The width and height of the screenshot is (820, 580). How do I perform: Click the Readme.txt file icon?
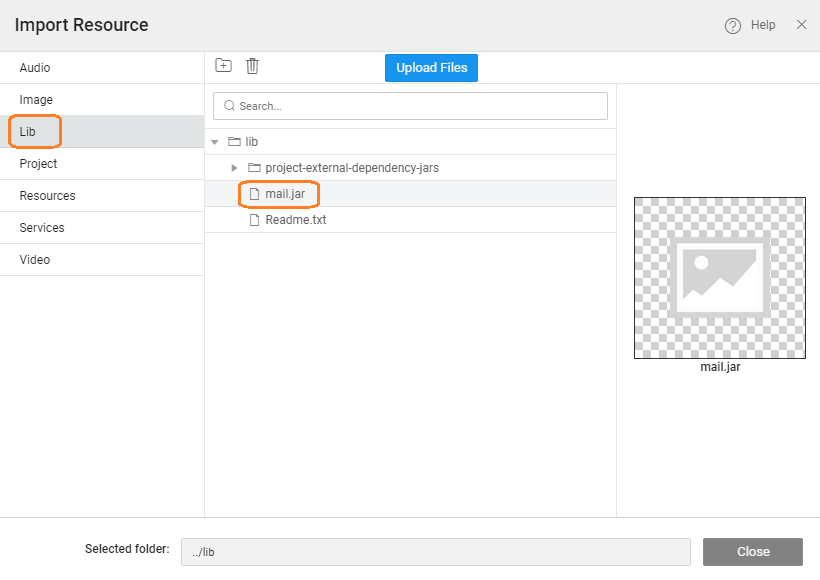254,220
